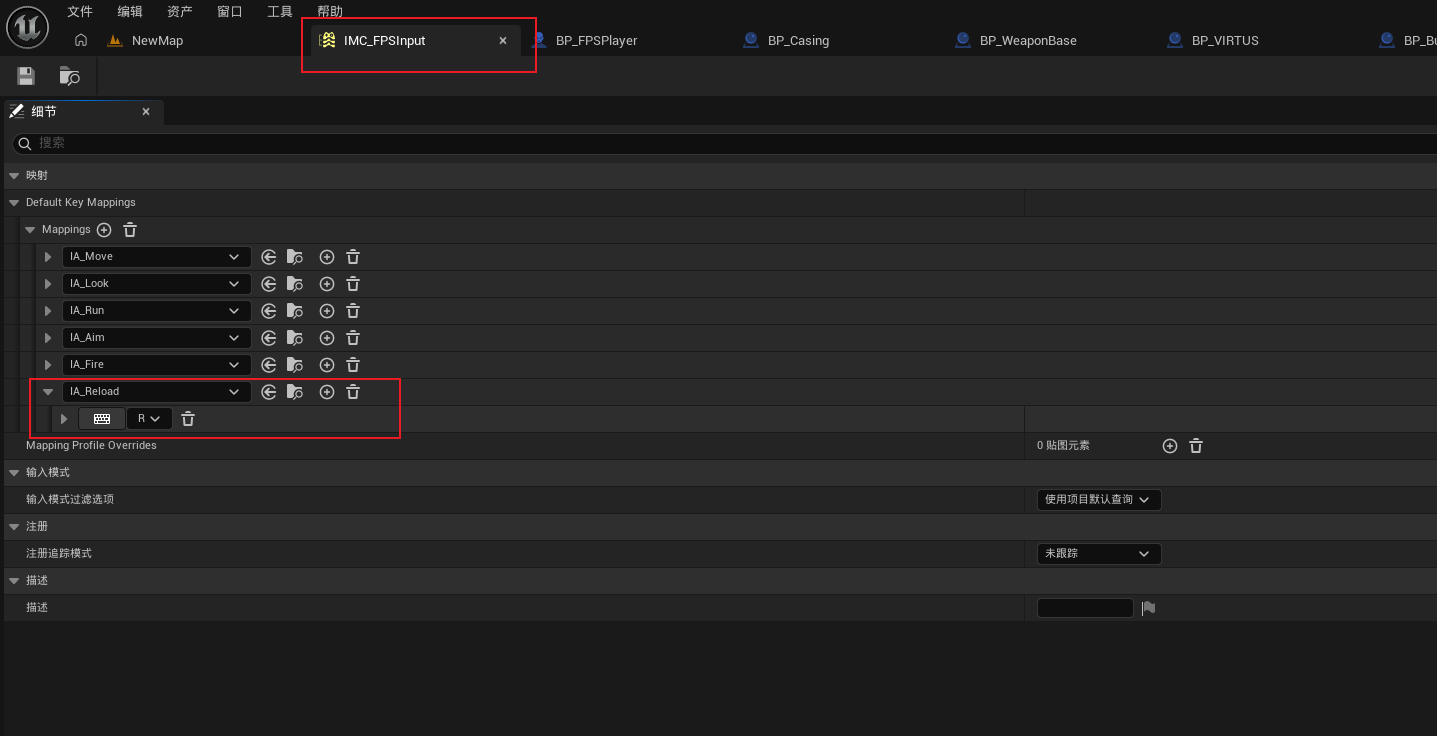Delete the IA_Move mapping

[353, 257]
